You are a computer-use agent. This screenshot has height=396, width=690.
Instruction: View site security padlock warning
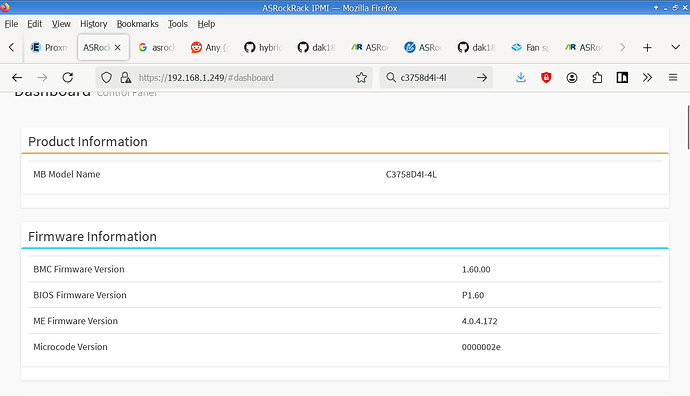click(125, 78)
